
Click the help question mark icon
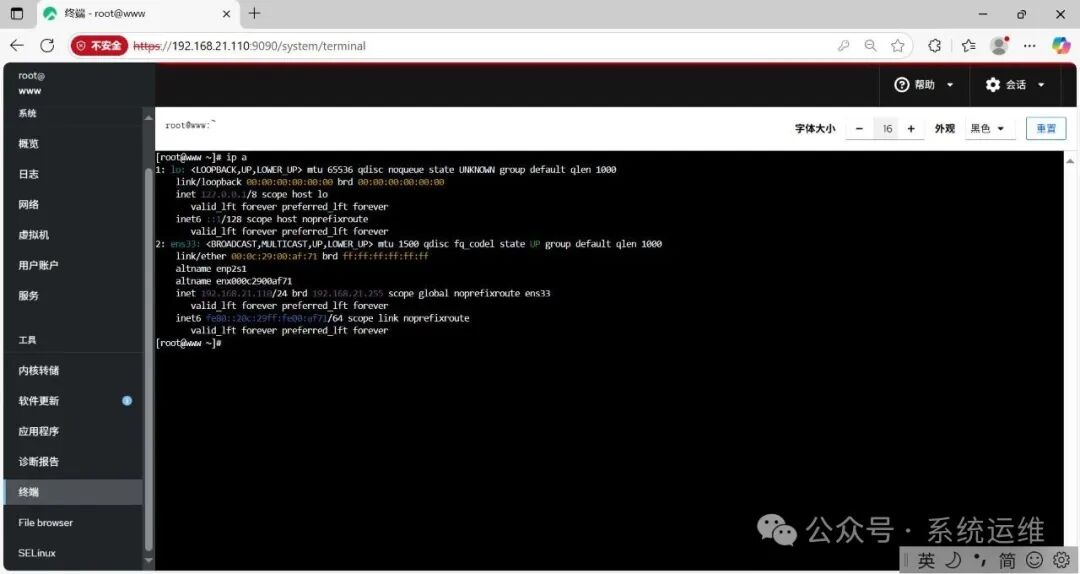click(x=902, y=85)
